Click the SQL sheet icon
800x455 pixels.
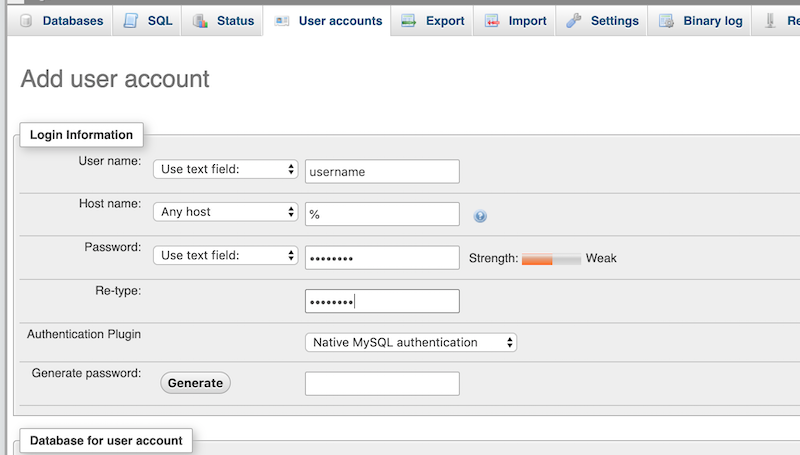click(x=131, y=21)
